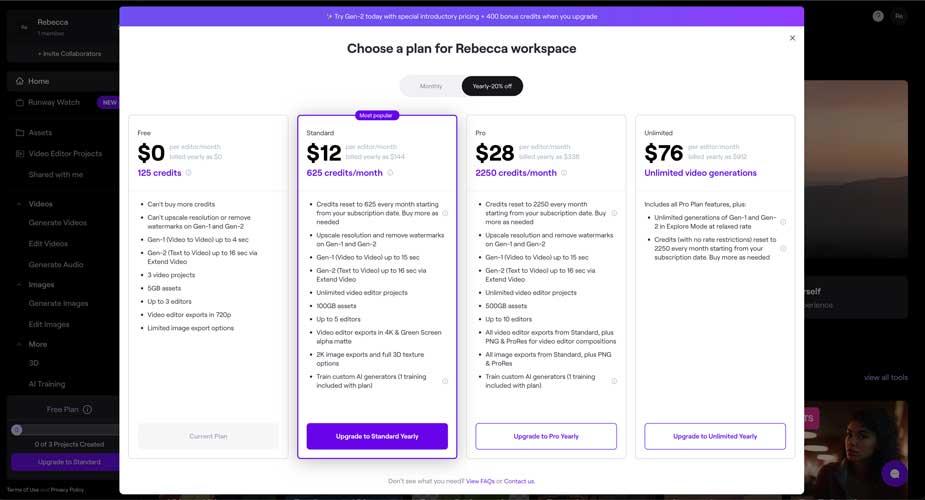Open 3D in sidebar
This screenshot has height=500, width=925.
pyautogui.click(x=34, y=363)
